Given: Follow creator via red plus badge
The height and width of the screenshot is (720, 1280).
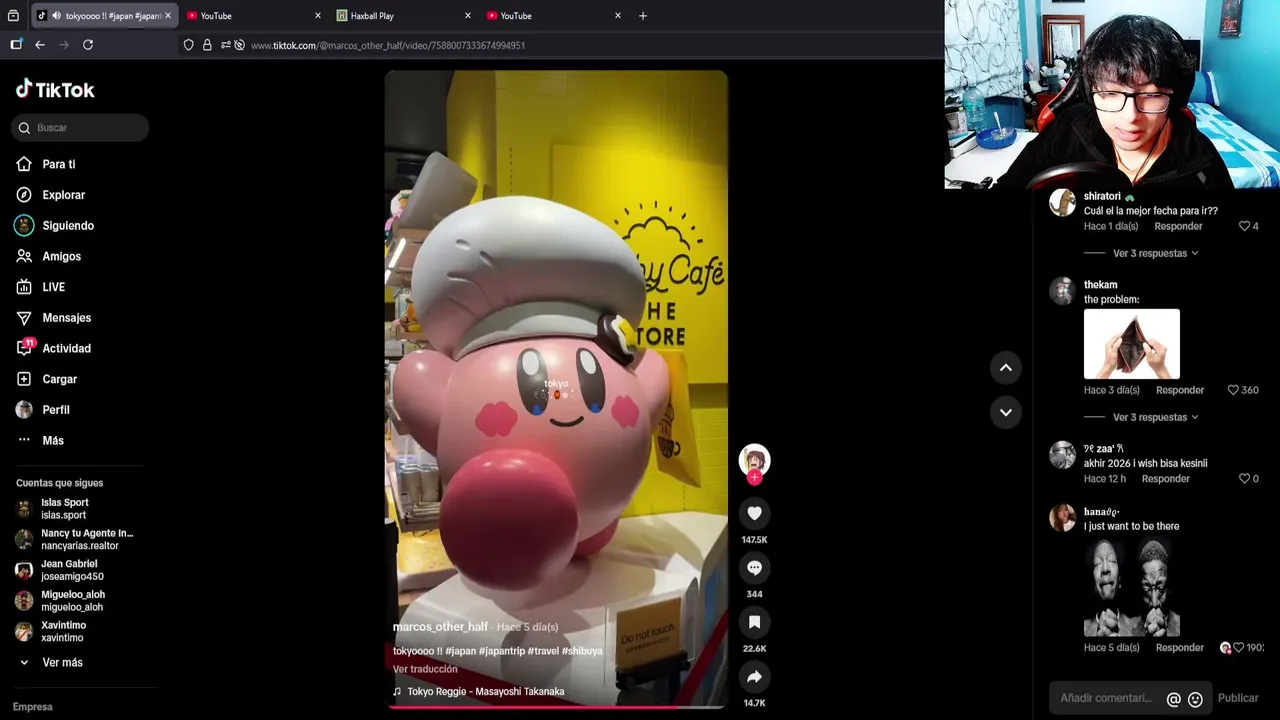Looking at the screenshot, I should (754, 478).
